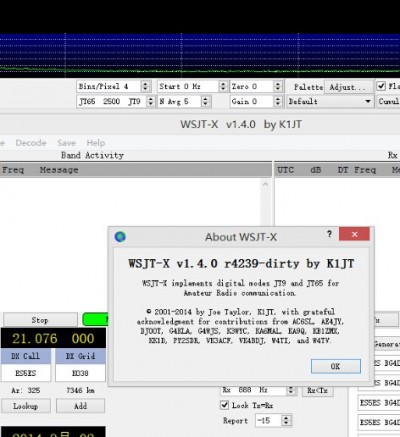Open the Default palette dropdown

point(330,101)
